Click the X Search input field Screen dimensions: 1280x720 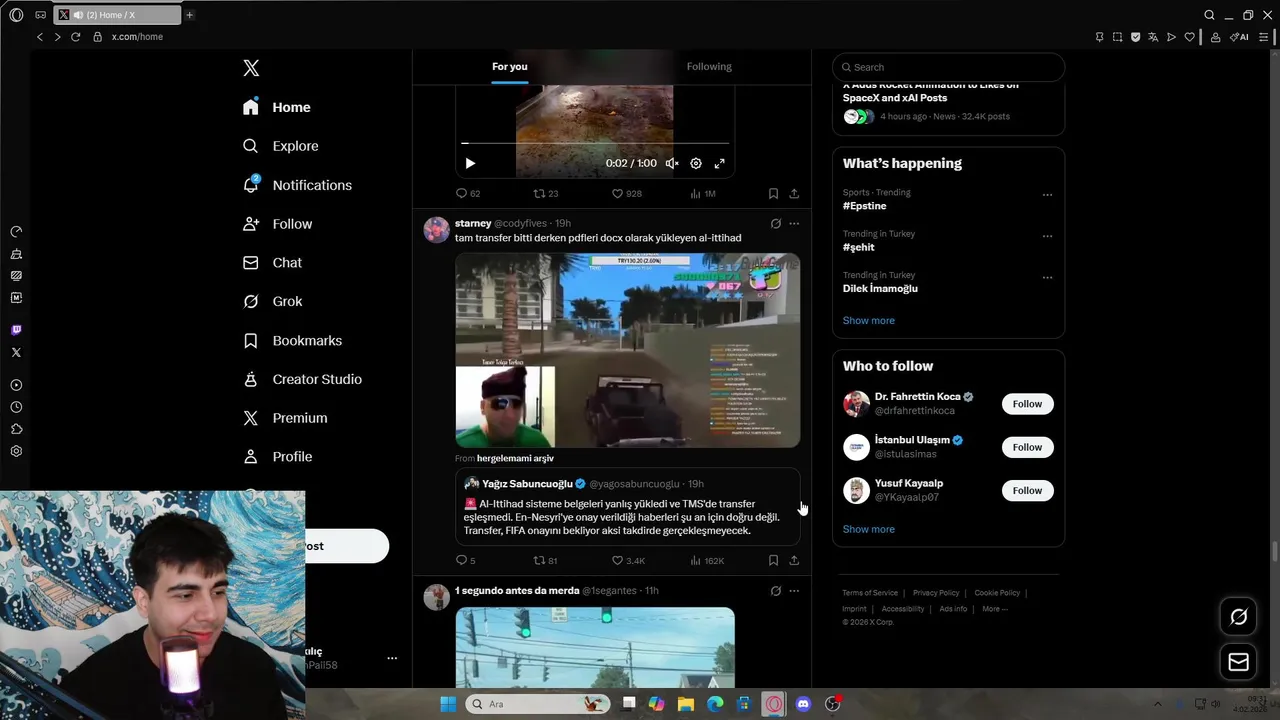(x=948, y=67)
